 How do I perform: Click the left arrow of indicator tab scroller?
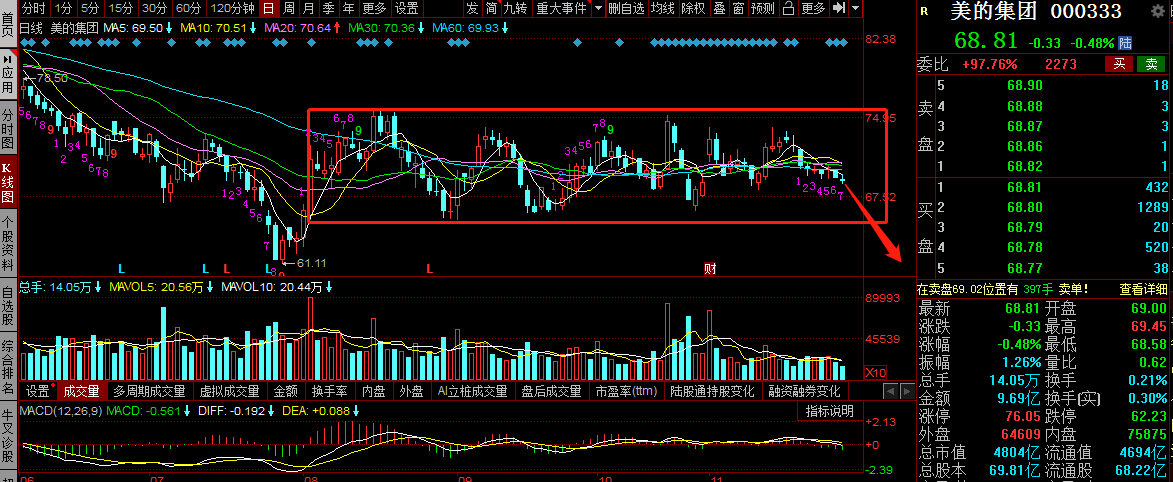pos(890,391)
